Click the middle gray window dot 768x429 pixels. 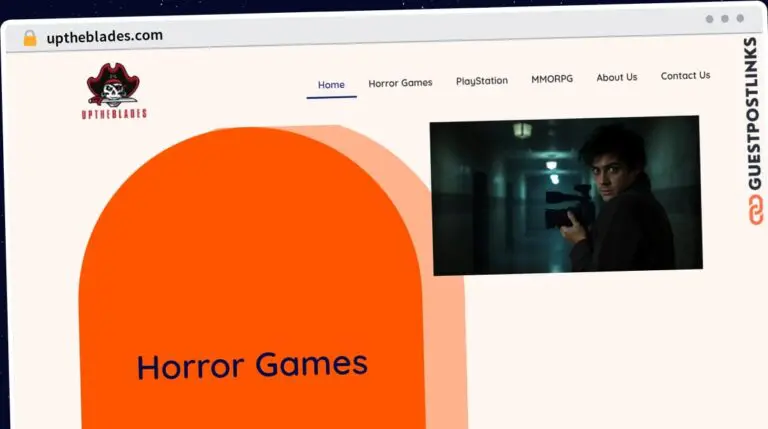[x=725, y=18]
